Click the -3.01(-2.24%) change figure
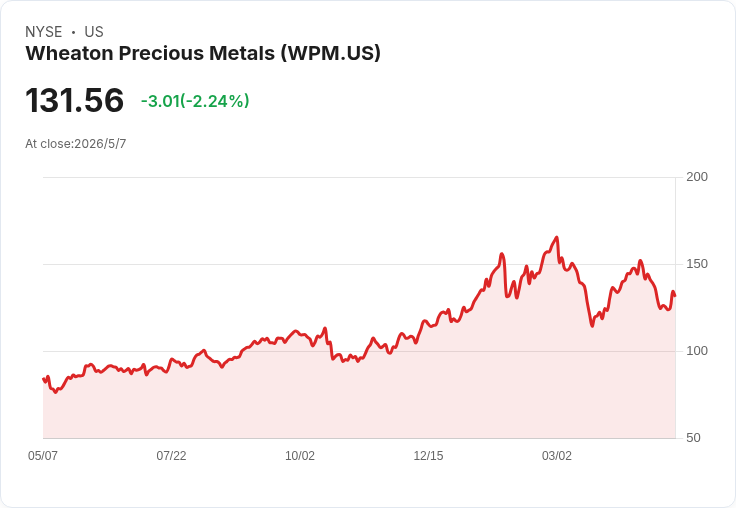Screen dimensions: 736x508 (x=195, y=101)
